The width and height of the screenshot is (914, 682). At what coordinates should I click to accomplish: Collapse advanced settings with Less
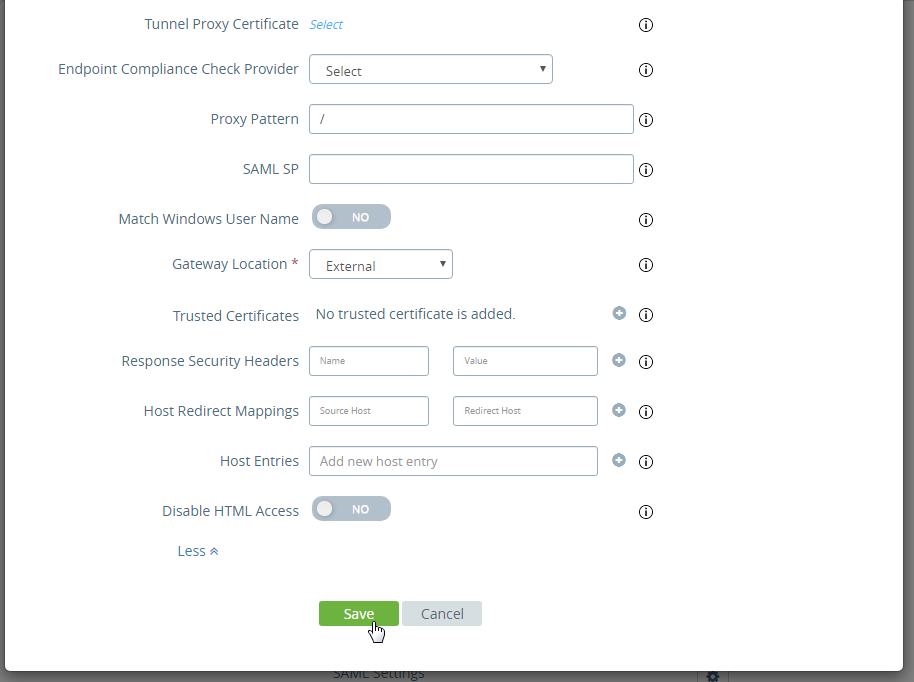click(197, 551)
